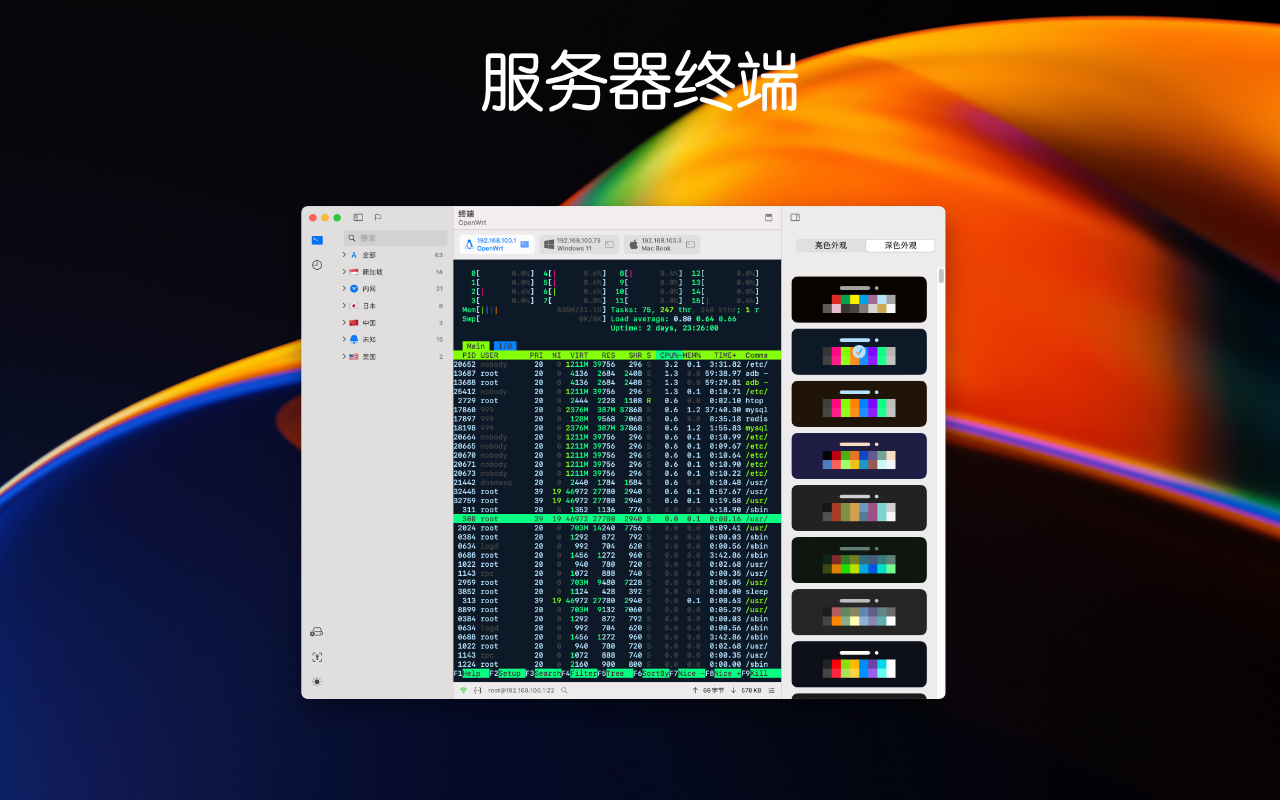Open the history clock icon in left rail
The width and height of the screenshot is (1280, 800).
point(317,265)
